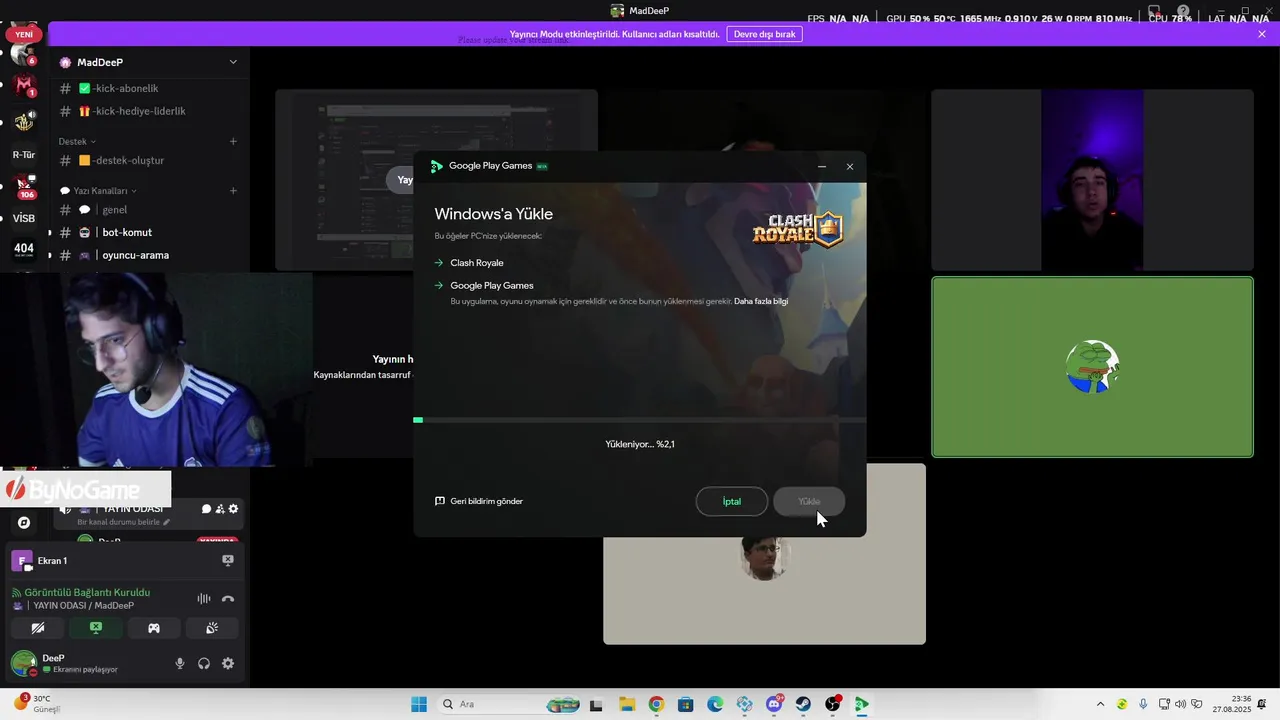Select the server icon with 106 badge
1280x720 pixels.
click(24, 186)
